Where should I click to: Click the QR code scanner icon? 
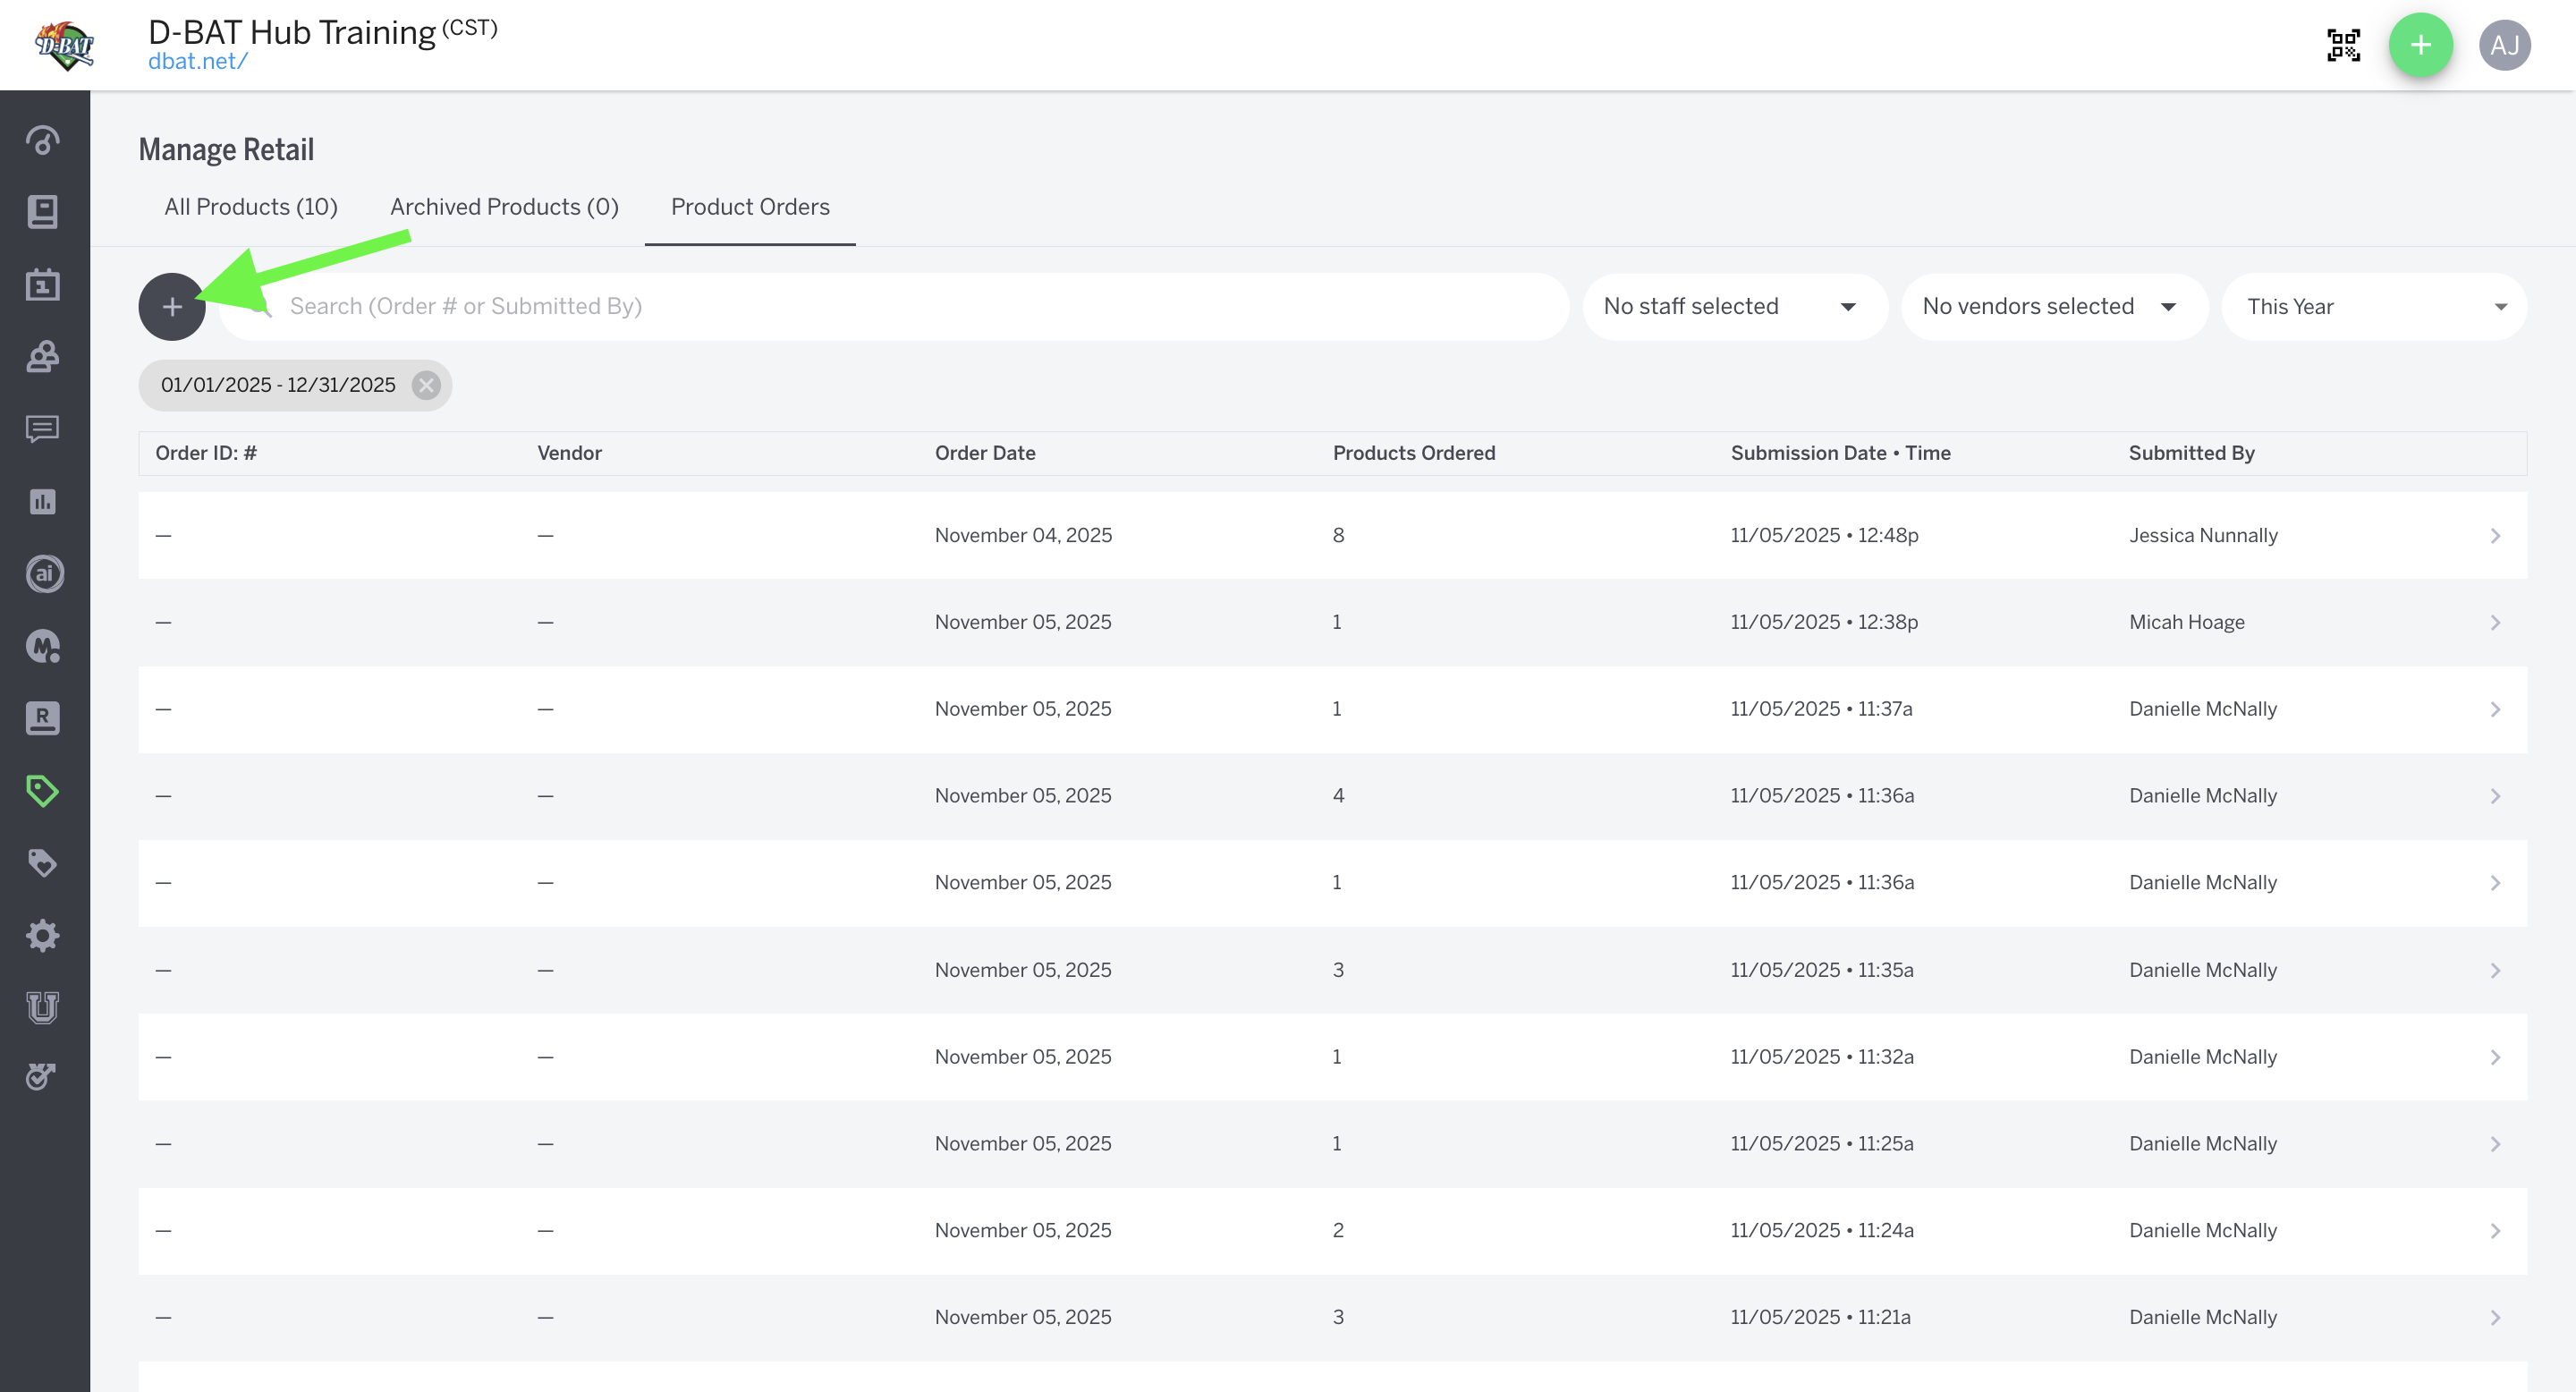tap(2343, 45)
